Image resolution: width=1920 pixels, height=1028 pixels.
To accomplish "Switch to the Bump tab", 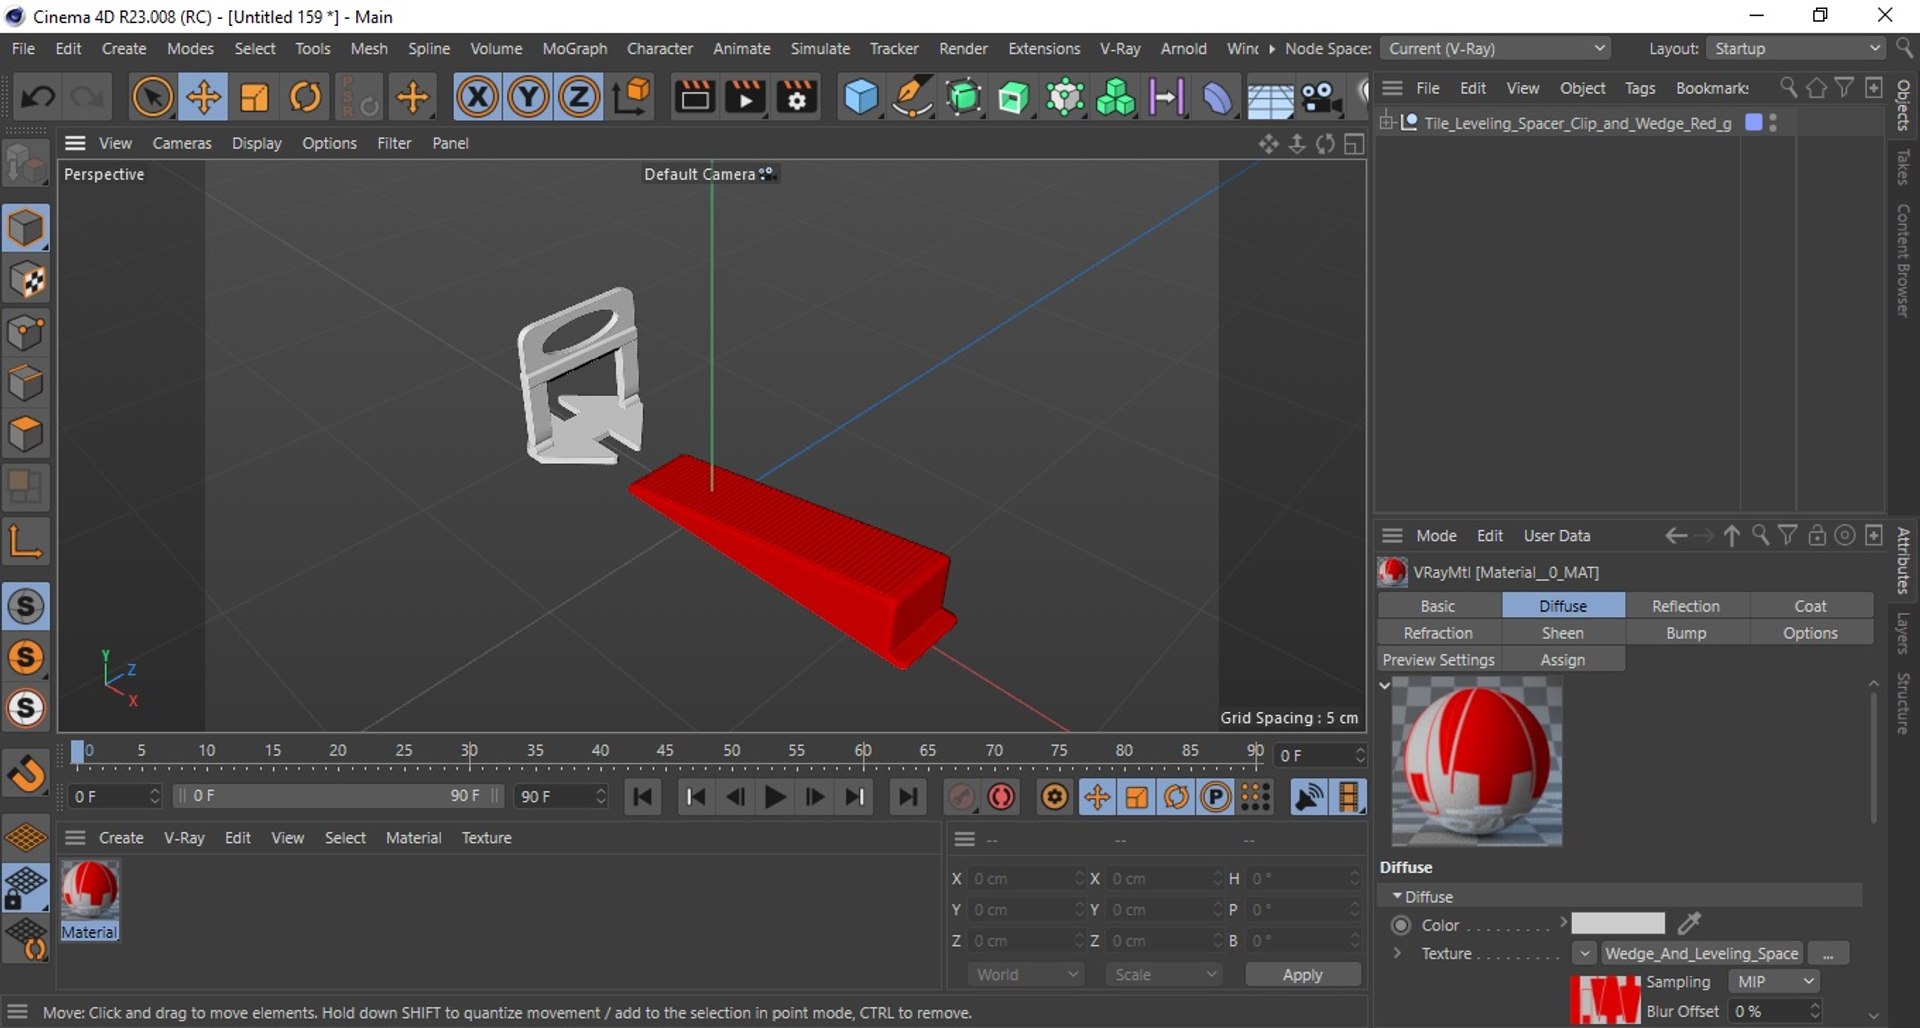I will [x=1686, y=633].
